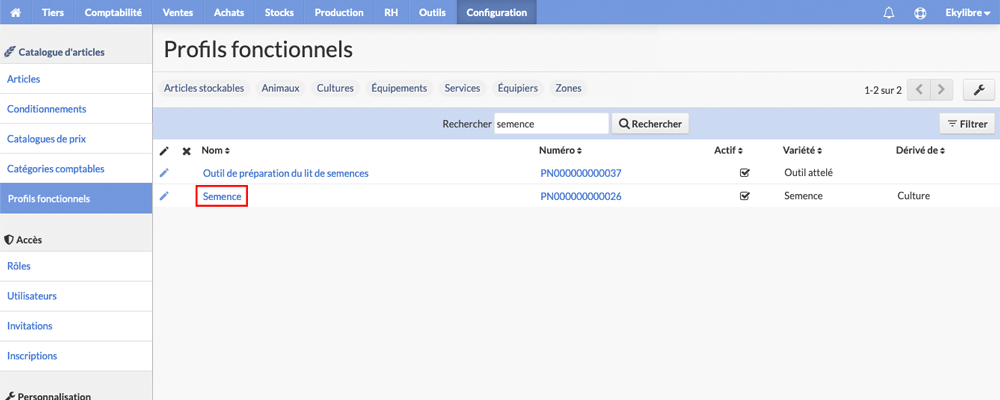Open number PN000000000026 link

[x=581, y=196]
